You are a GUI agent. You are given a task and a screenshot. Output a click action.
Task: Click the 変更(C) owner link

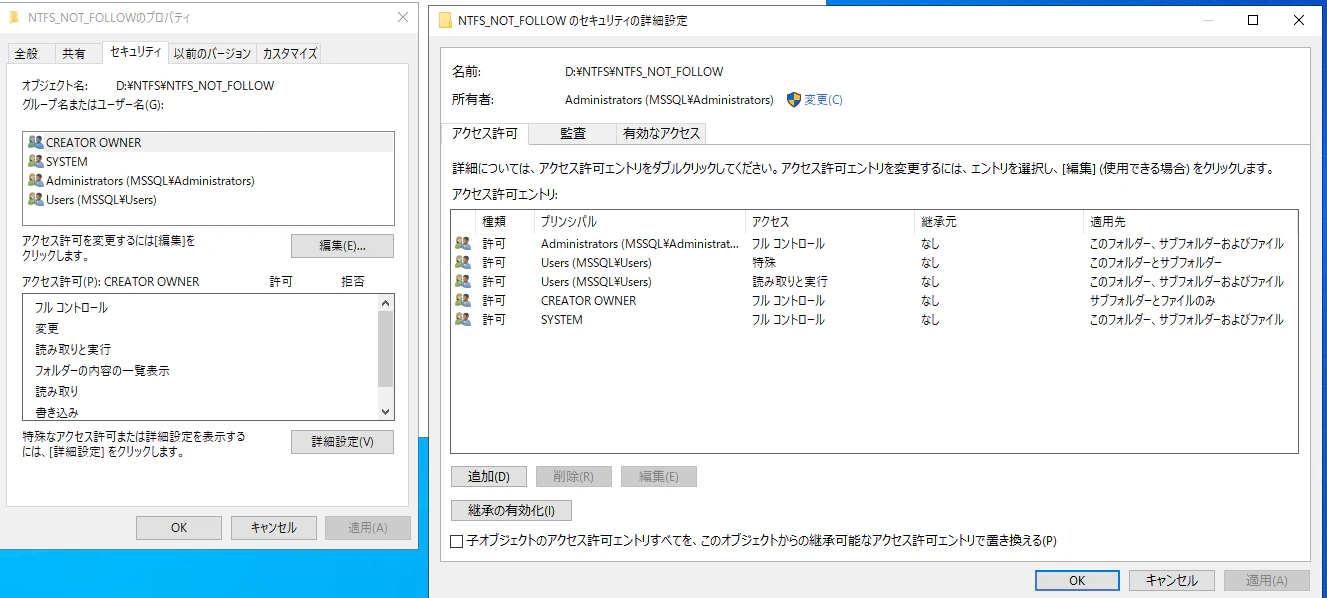click(824, 100)
